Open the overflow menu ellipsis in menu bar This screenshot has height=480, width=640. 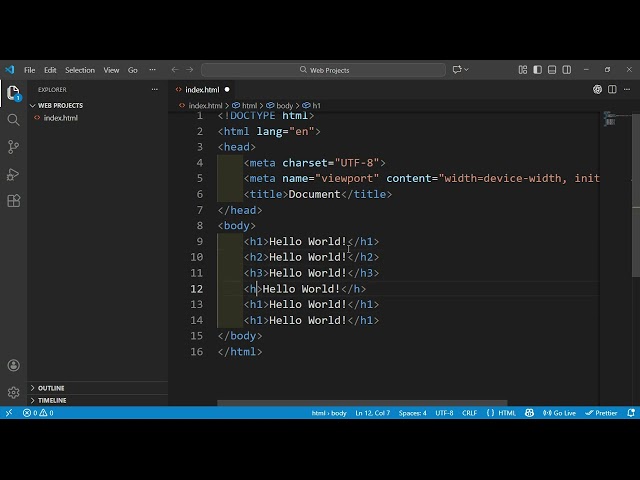[152, 70]
